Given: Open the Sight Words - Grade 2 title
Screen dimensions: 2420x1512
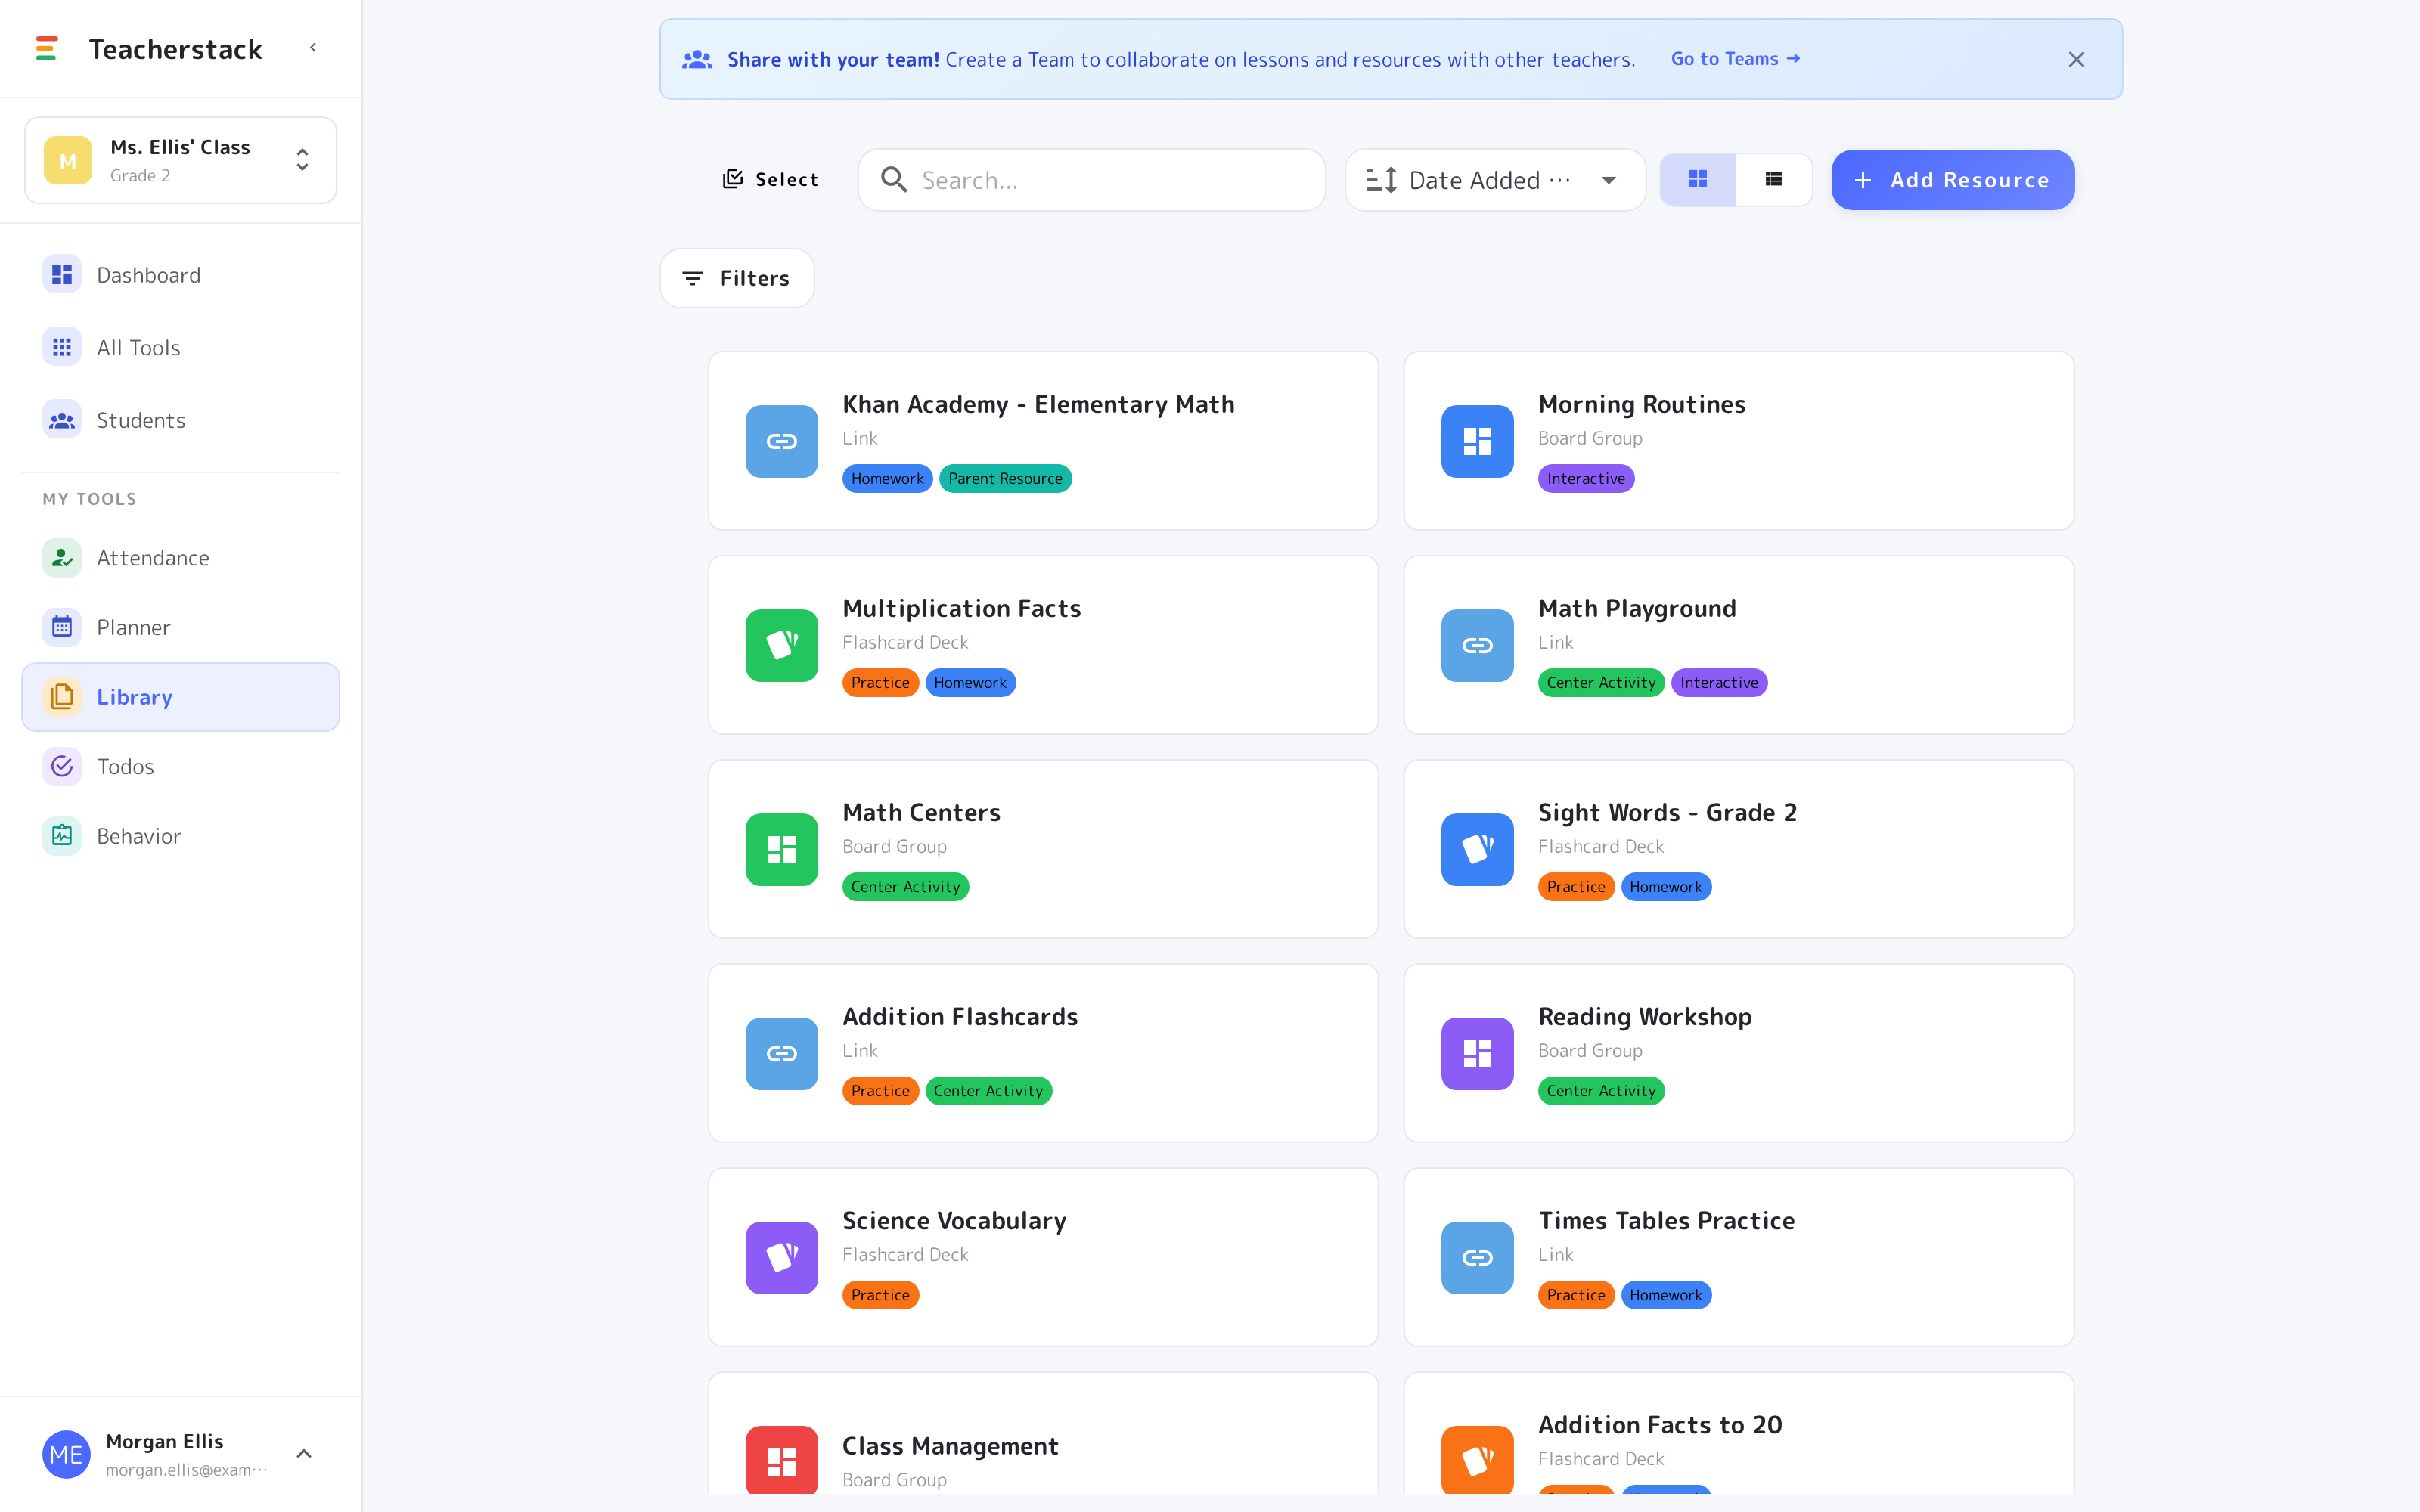Looking at the screenshot, I should (1667, 812).
